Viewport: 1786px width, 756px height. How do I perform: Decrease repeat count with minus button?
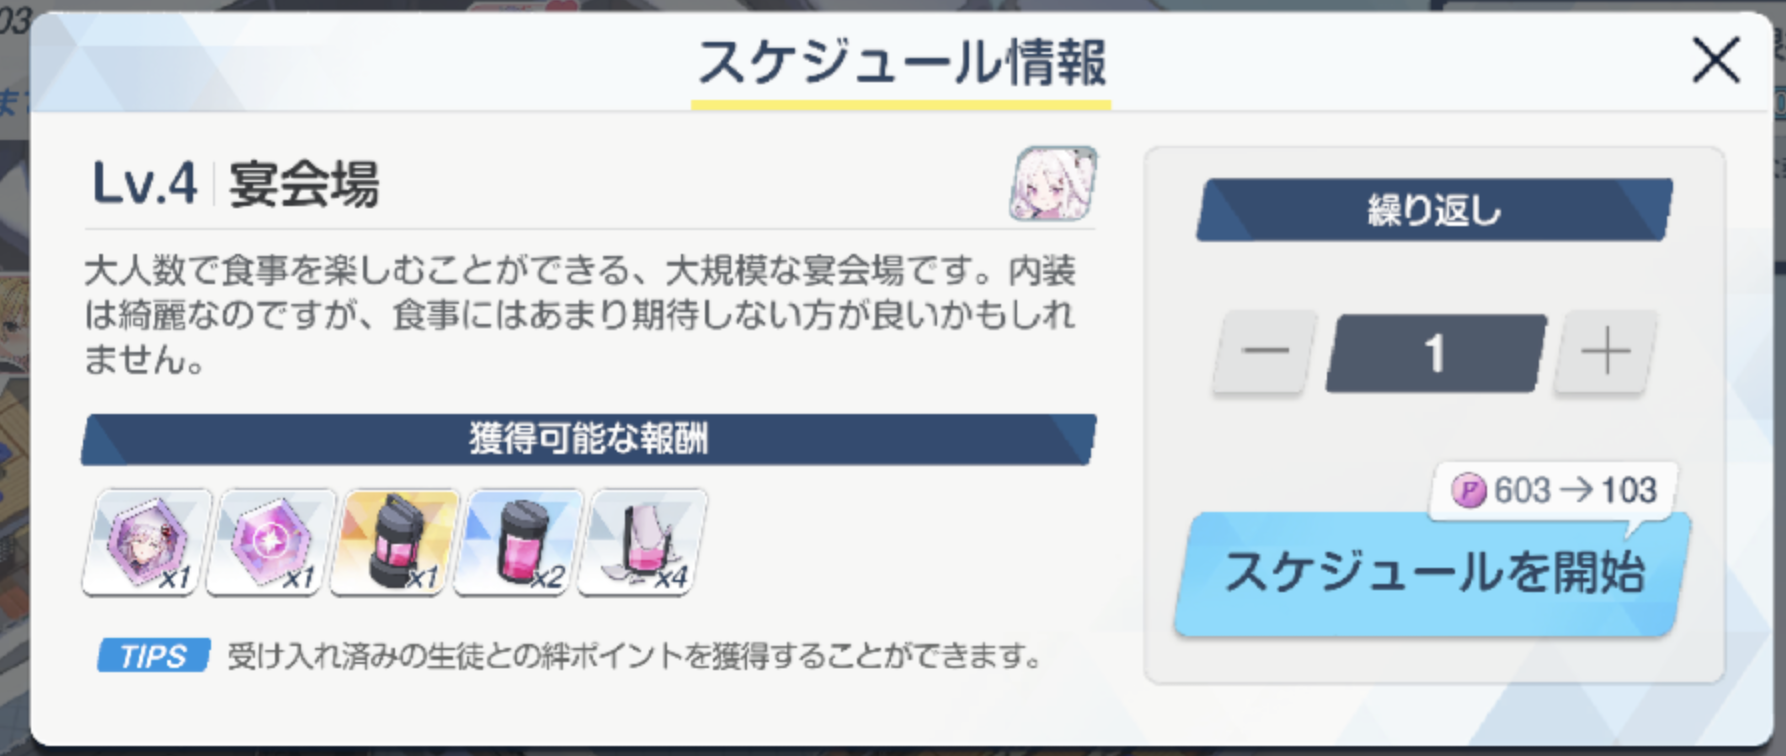point(1264,352)
